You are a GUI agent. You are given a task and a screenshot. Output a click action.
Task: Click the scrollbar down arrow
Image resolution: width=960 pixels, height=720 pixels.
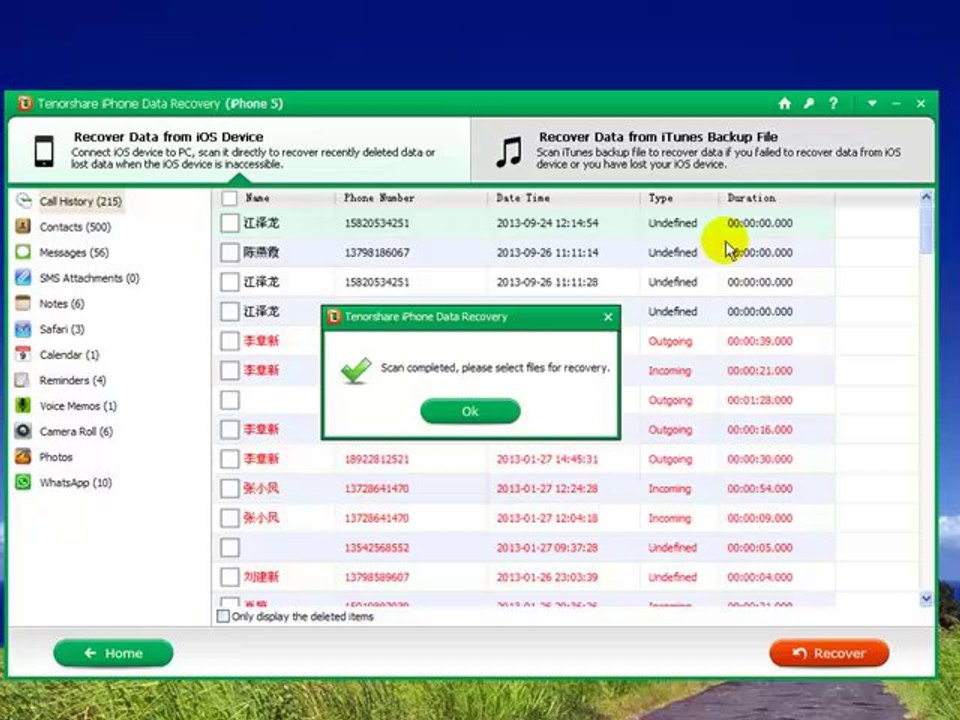[926, 599]
